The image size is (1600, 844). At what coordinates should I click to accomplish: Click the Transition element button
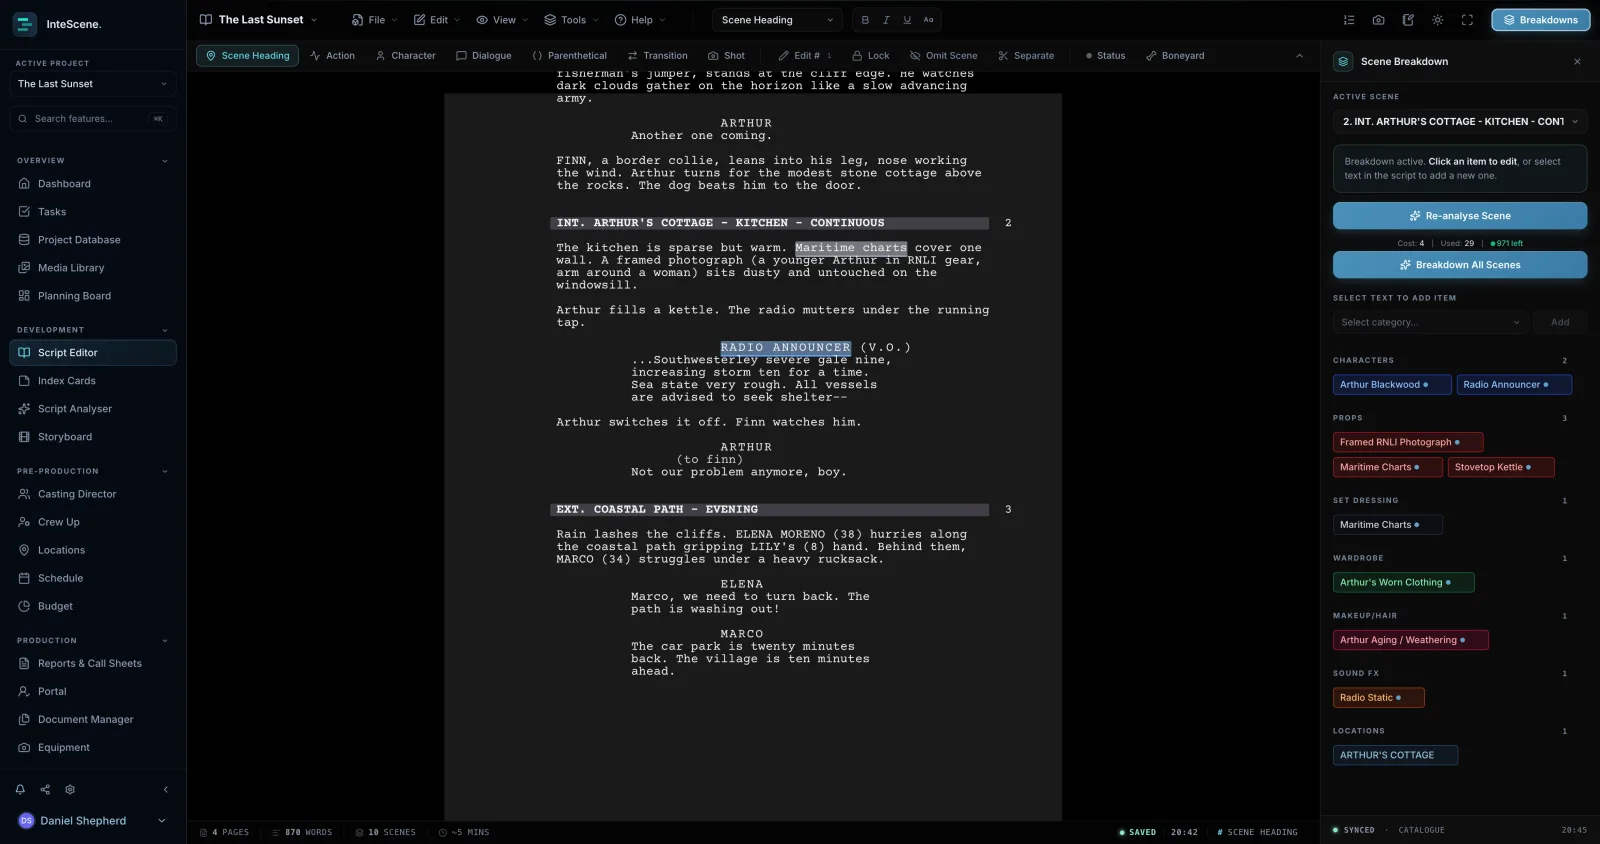click(658, 56)
